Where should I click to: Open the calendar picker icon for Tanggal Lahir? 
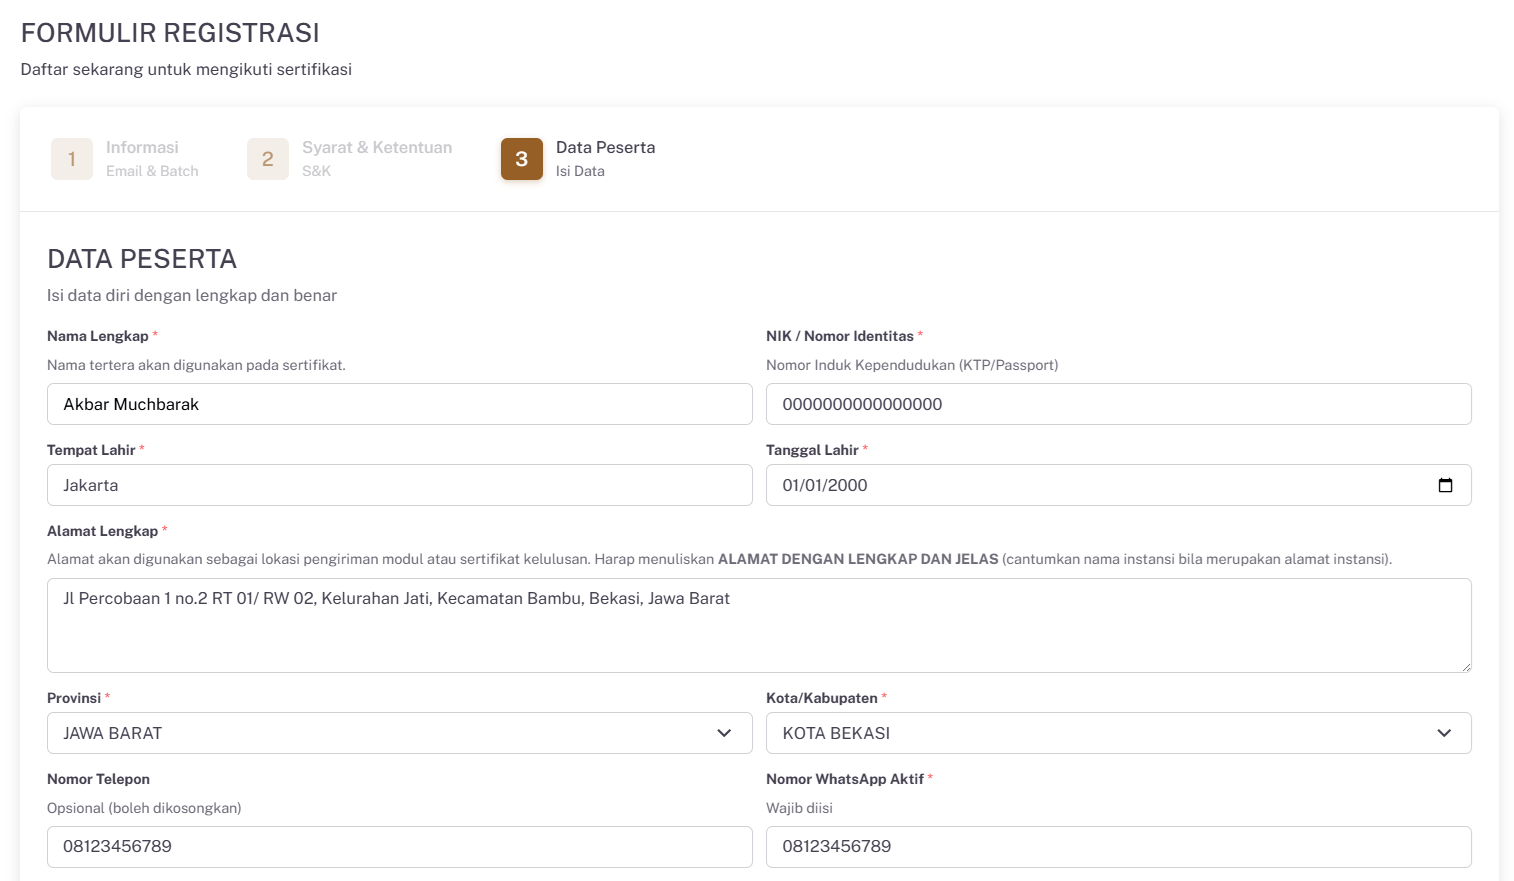click(1445, 485)
